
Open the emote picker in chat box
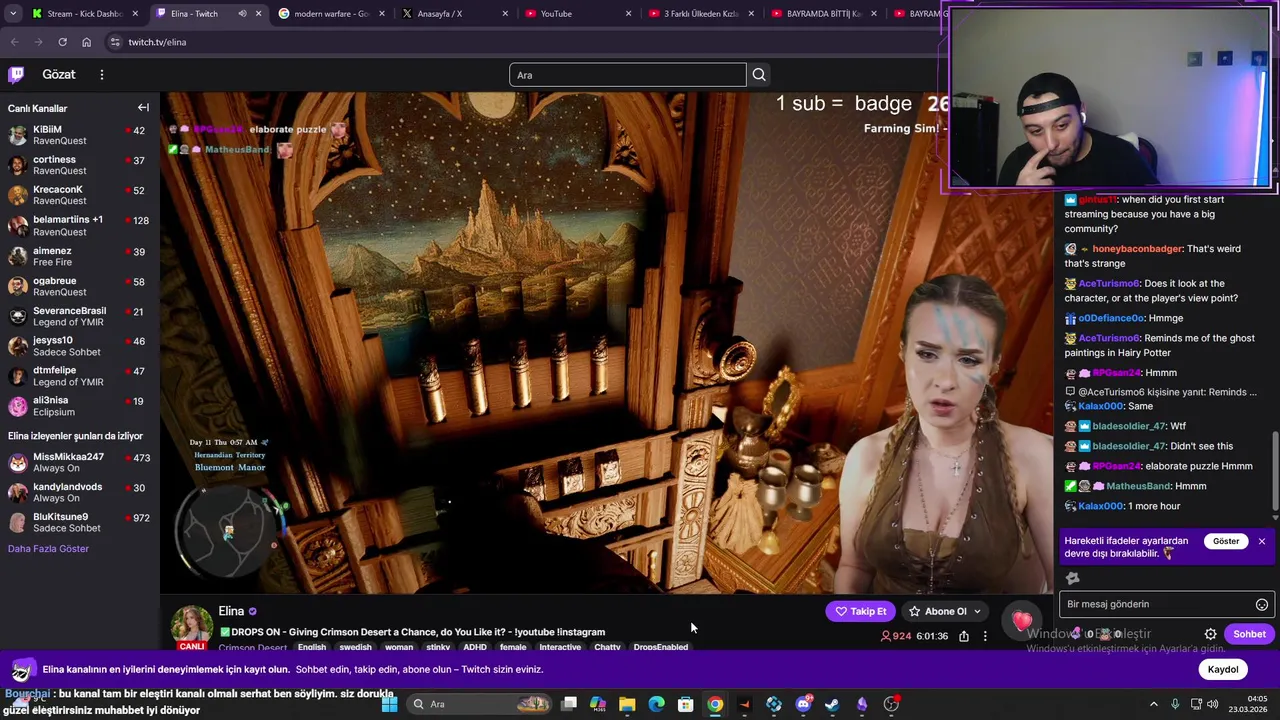tap(1262, 604)
